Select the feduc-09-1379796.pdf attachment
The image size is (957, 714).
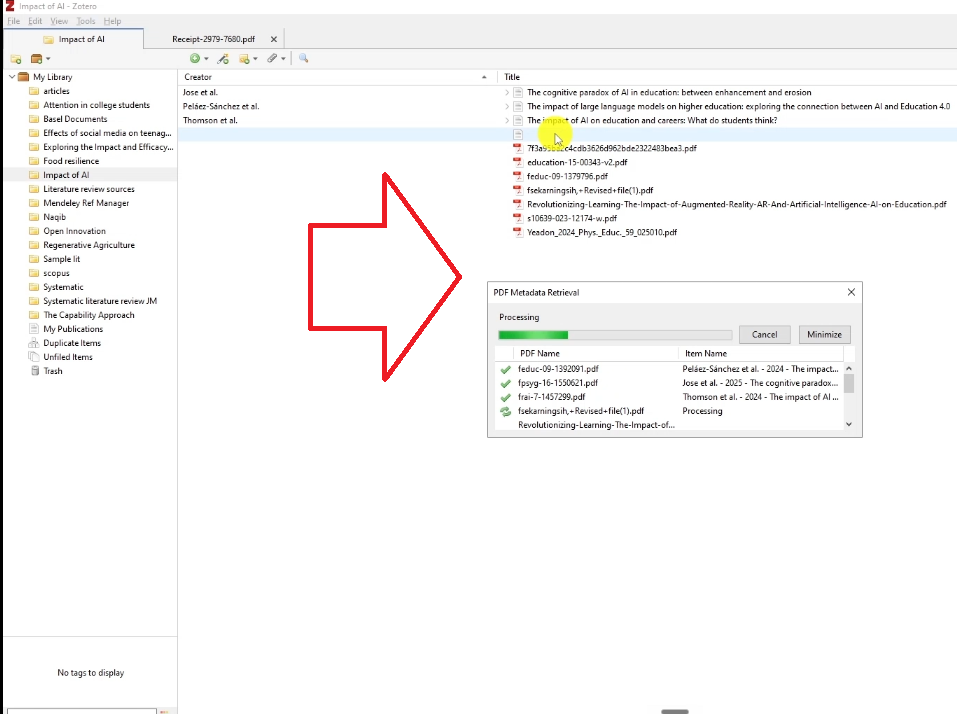pos(567,176)
